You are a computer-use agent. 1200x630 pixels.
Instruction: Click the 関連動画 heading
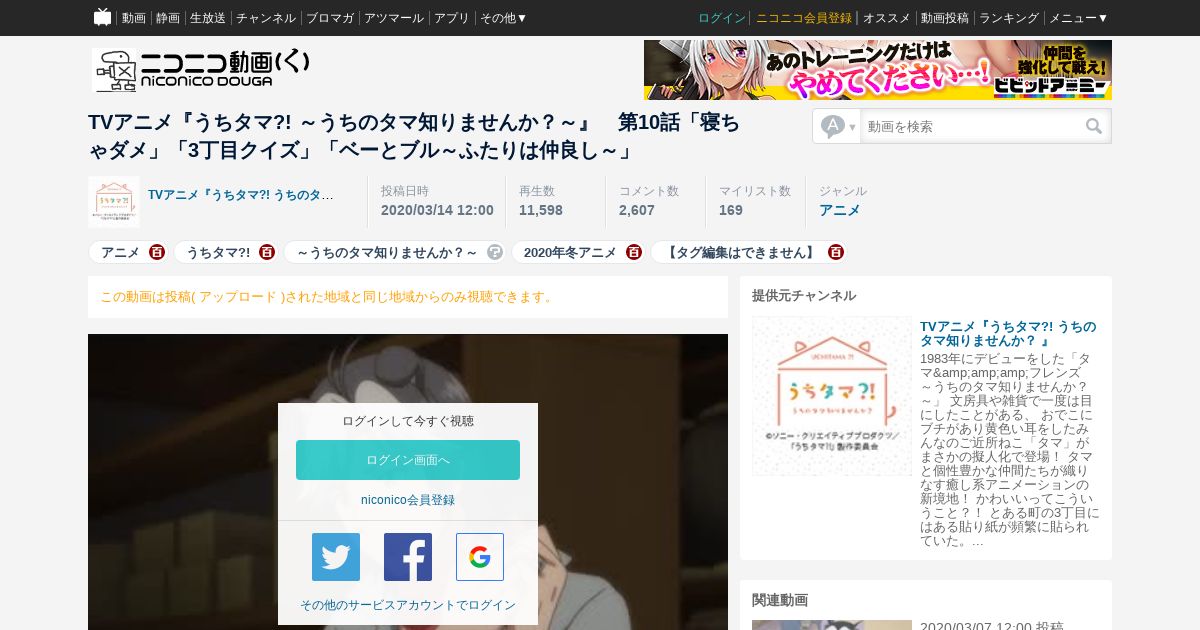(780, 600)
